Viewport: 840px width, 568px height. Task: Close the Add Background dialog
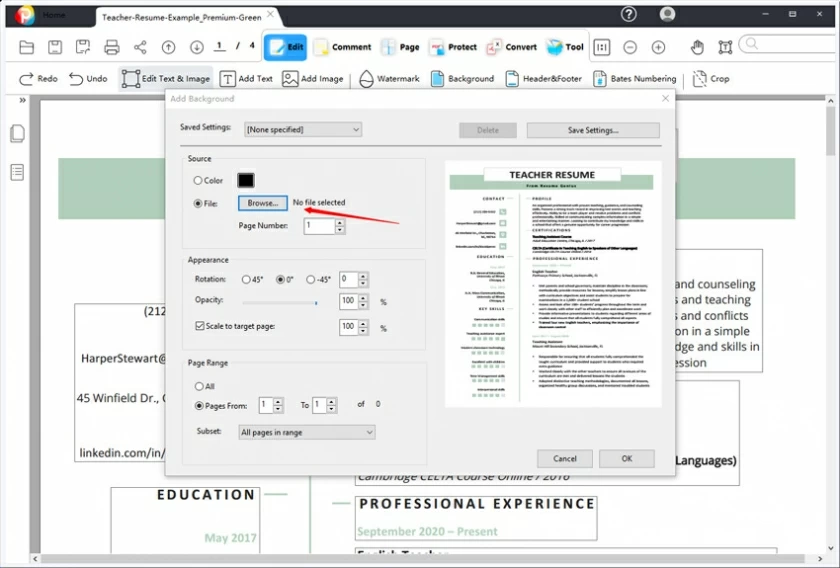tap(665, 99)
